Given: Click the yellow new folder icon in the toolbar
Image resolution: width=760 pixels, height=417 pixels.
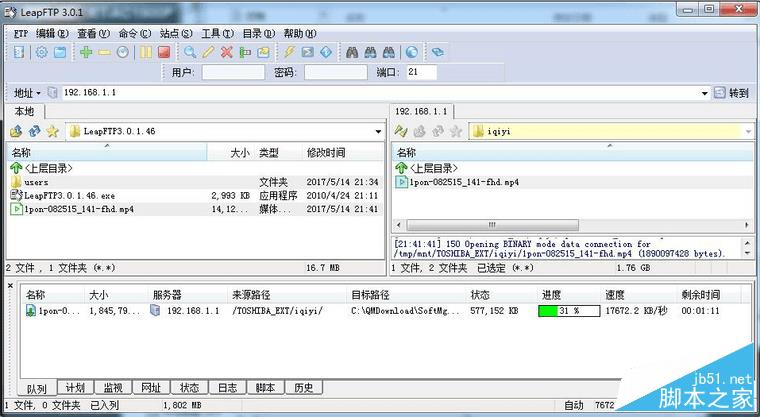Looking at the screenshot, I should [263, 52].
